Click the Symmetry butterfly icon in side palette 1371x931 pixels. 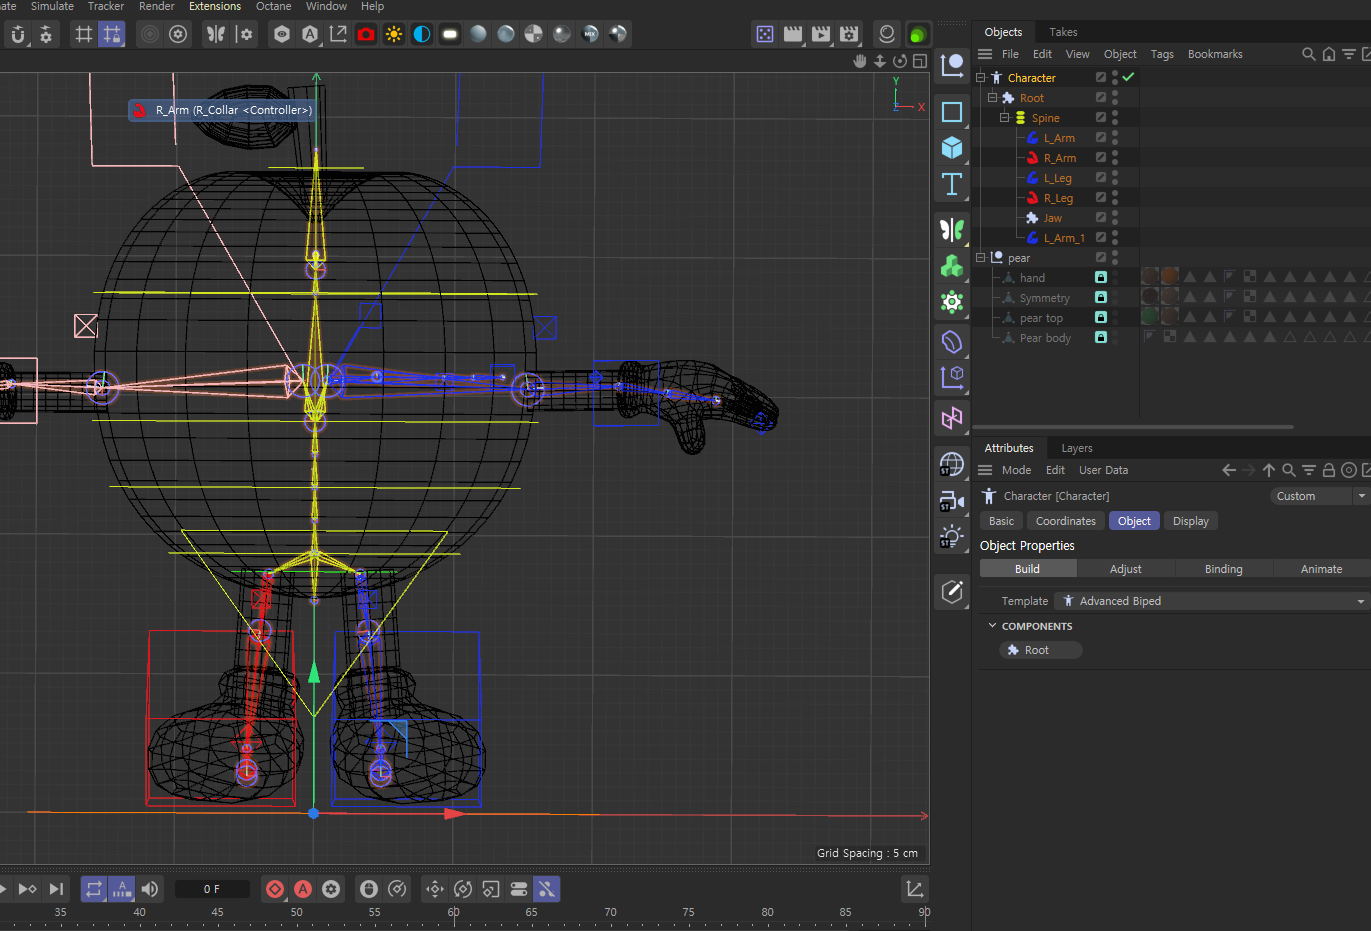point(952,230)
